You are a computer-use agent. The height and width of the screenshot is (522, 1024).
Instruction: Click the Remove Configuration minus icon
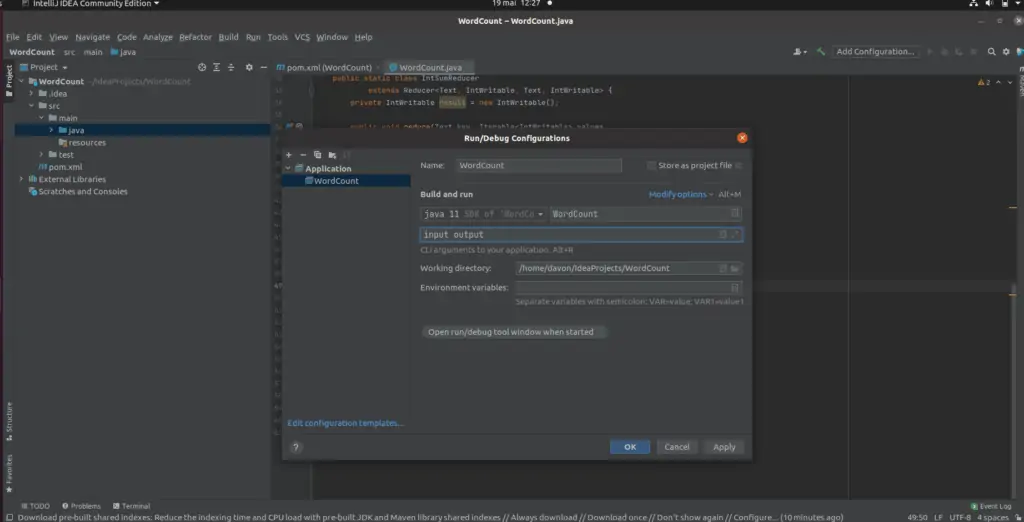tap(303, 155)
